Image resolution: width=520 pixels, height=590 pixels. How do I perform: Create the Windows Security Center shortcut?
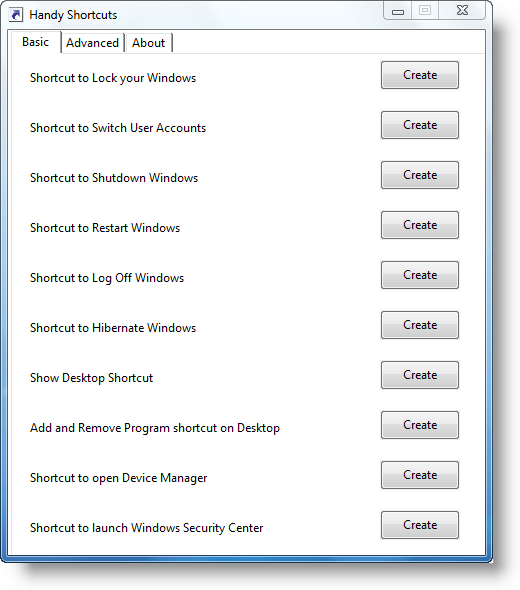click(420, 525)
